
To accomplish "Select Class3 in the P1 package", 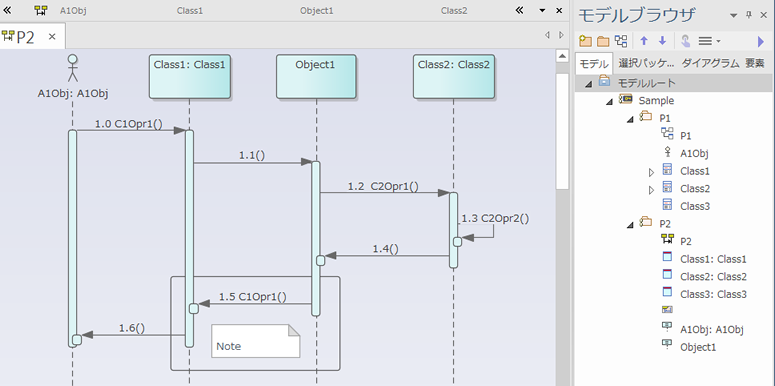I will (695, 206).
